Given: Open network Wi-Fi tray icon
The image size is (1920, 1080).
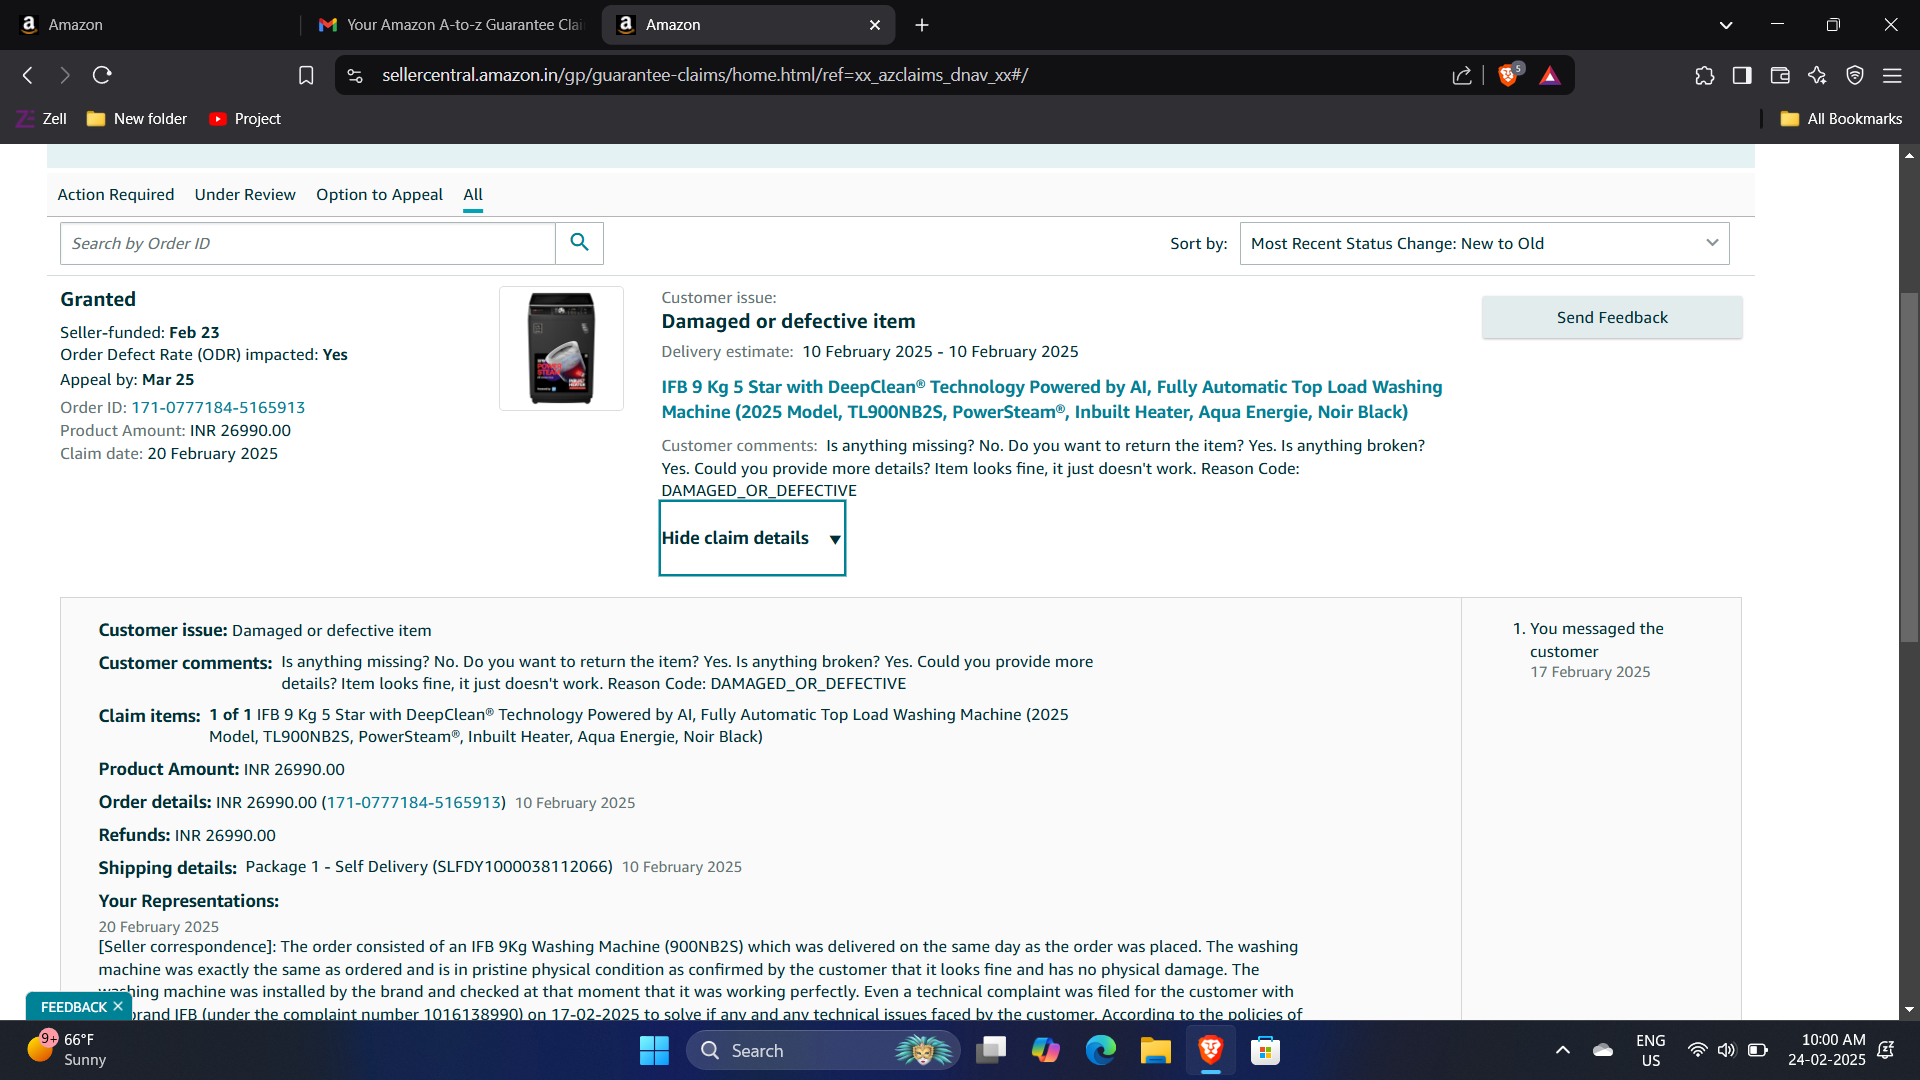Looking at the screenshot, I should tap(1697, 1051).
